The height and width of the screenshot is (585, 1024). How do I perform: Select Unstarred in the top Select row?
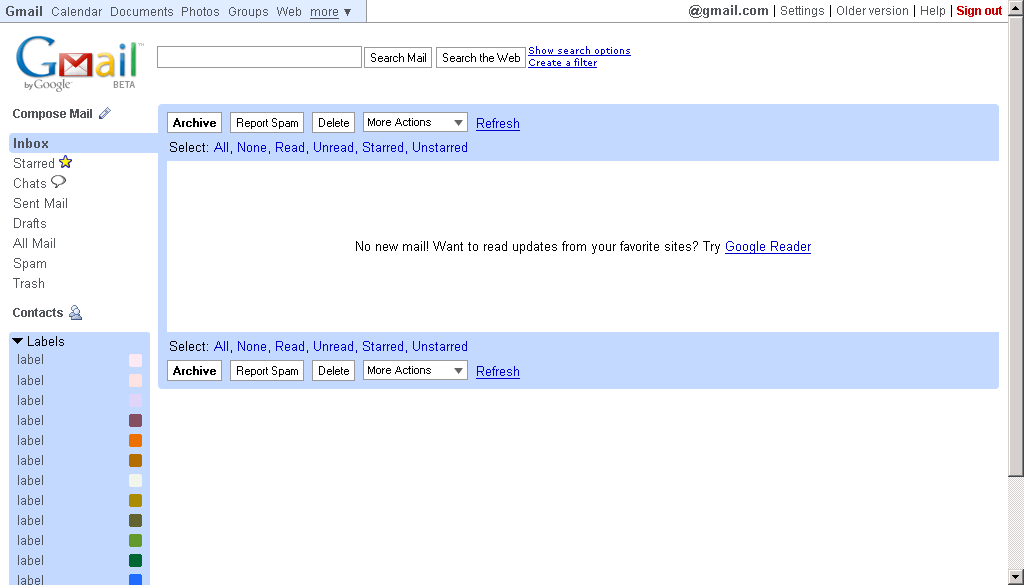[x=440, y=148]
